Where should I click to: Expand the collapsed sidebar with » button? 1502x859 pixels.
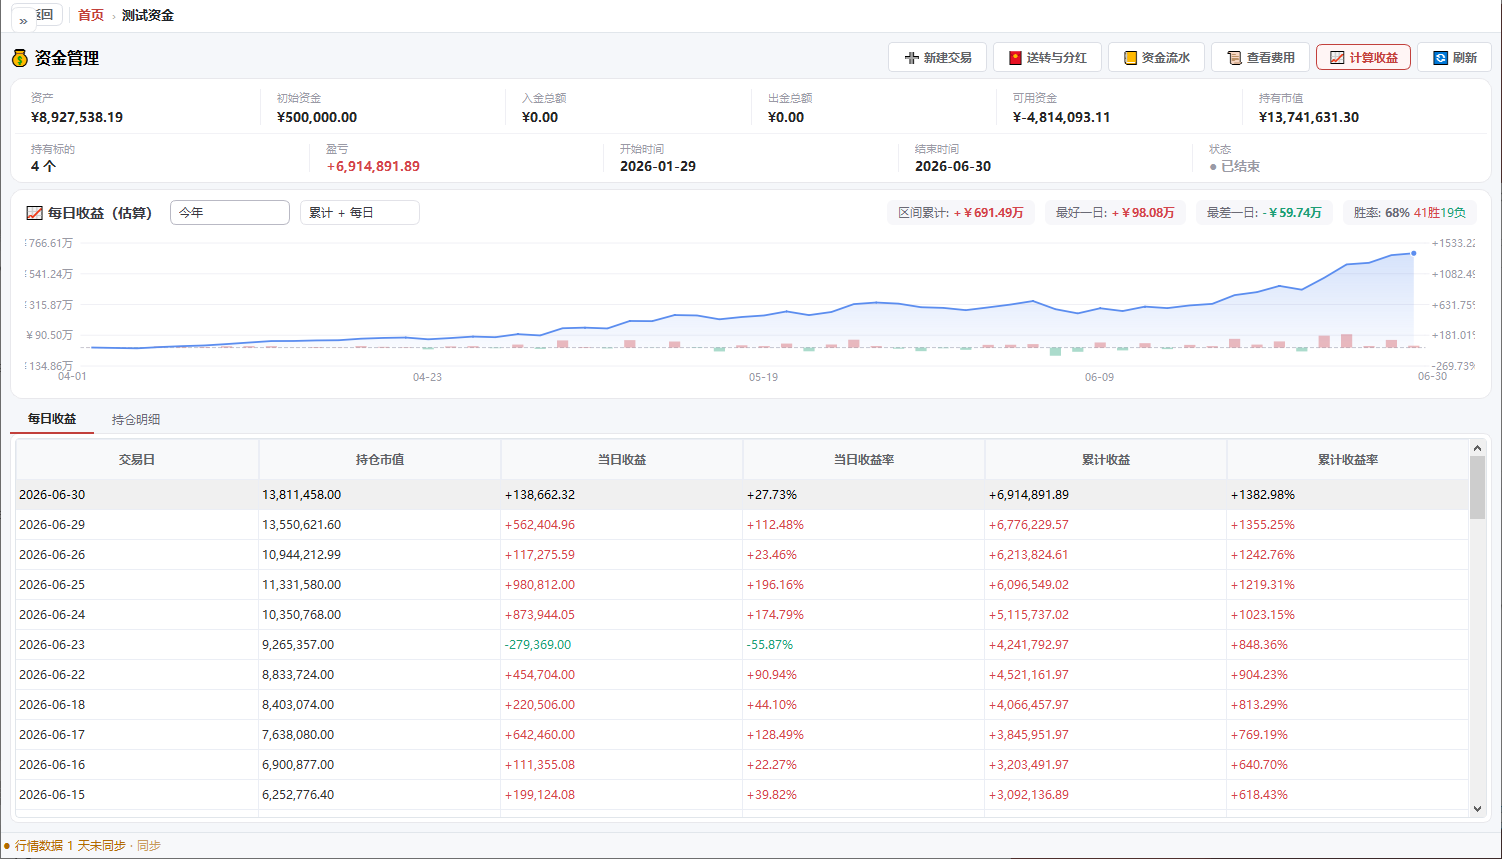click(x=23, y=20)
